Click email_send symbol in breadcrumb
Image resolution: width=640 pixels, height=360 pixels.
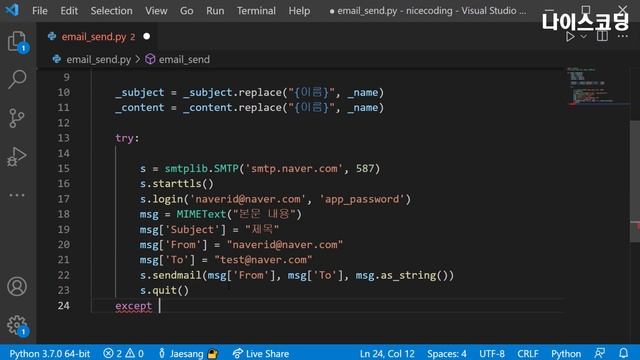point(184,60)
